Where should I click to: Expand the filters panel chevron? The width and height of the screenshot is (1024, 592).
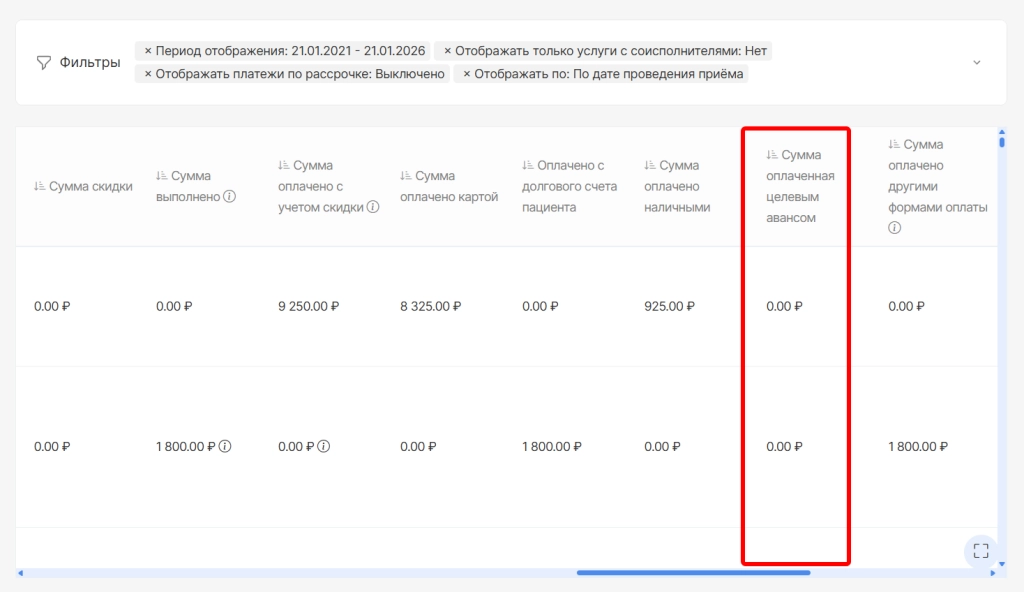(977, 62)
